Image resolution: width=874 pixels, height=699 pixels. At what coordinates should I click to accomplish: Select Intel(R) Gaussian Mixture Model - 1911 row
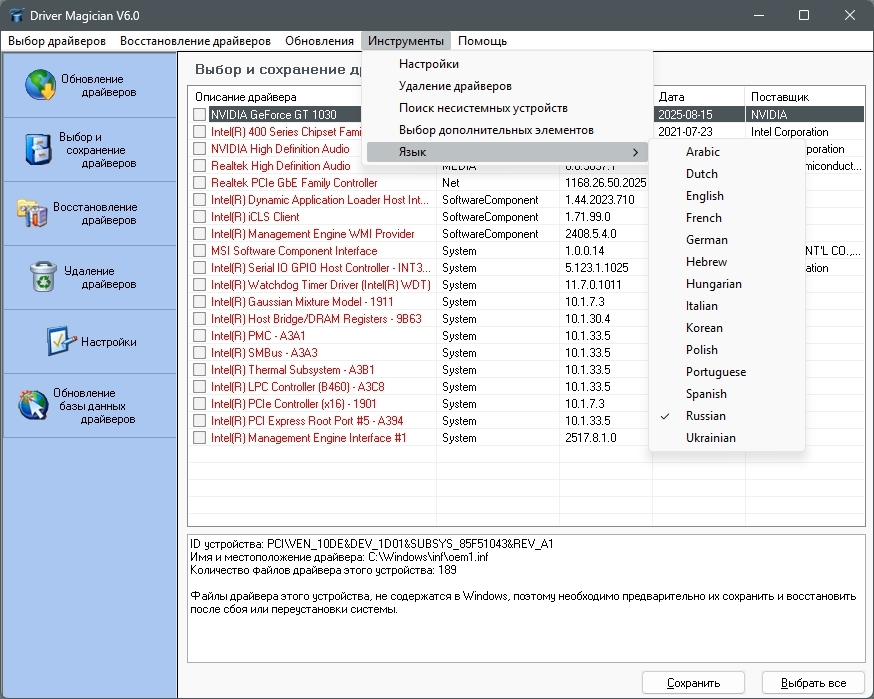(x=302, y=302)
